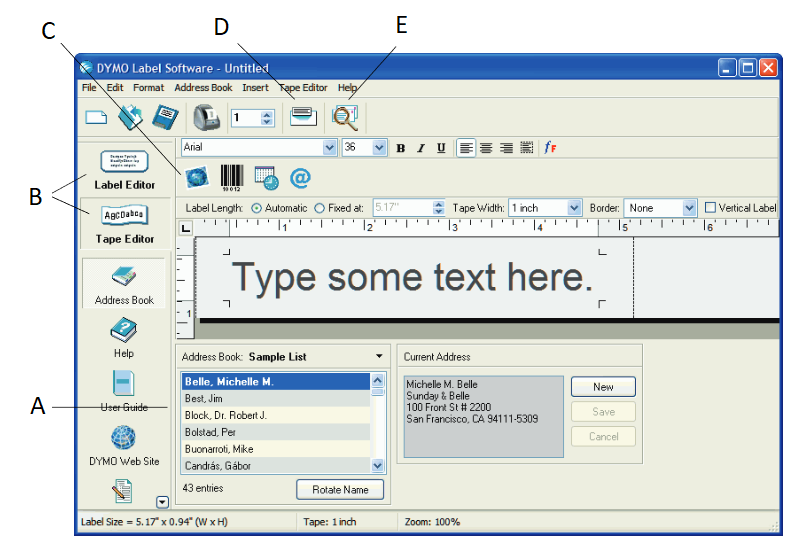Open the Border style dropdown

pos(688,208)
